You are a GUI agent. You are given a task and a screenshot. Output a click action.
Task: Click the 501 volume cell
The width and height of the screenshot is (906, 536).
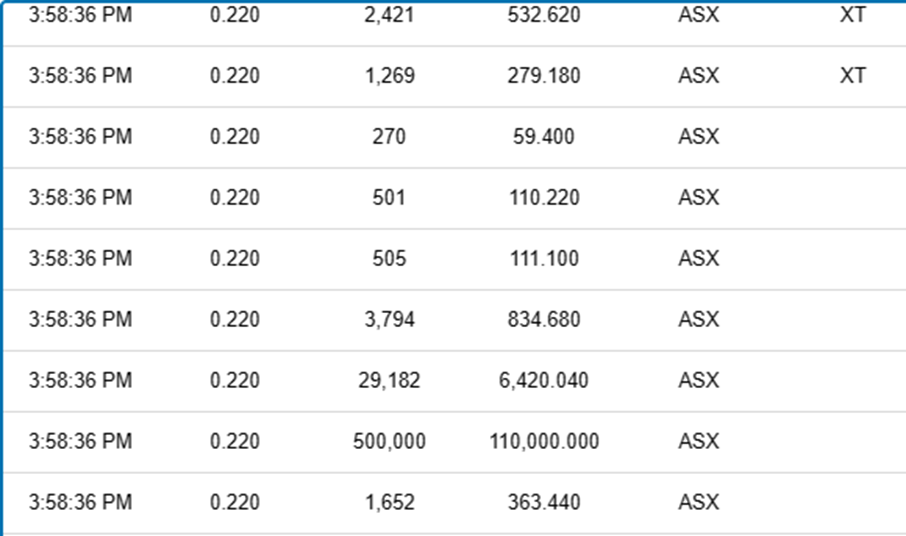point(389,198)
